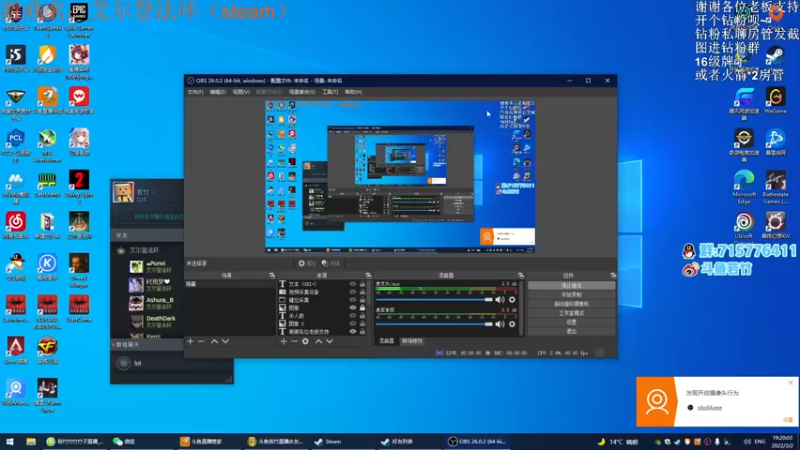Toggle visibility of 图像 source
The width and height of the screenshot is (800, 450).
pyautogui.click(x=353, y=308)
